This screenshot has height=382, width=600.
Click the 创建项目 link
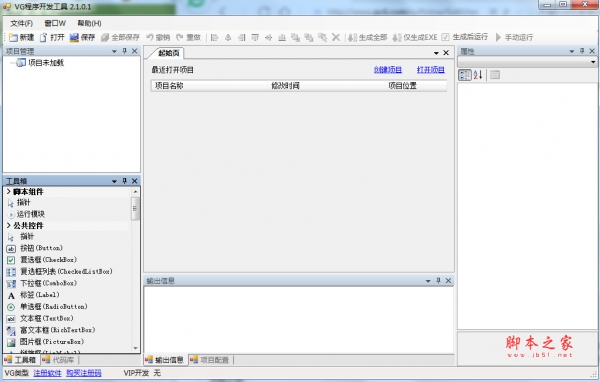click(x=388, y=70)
